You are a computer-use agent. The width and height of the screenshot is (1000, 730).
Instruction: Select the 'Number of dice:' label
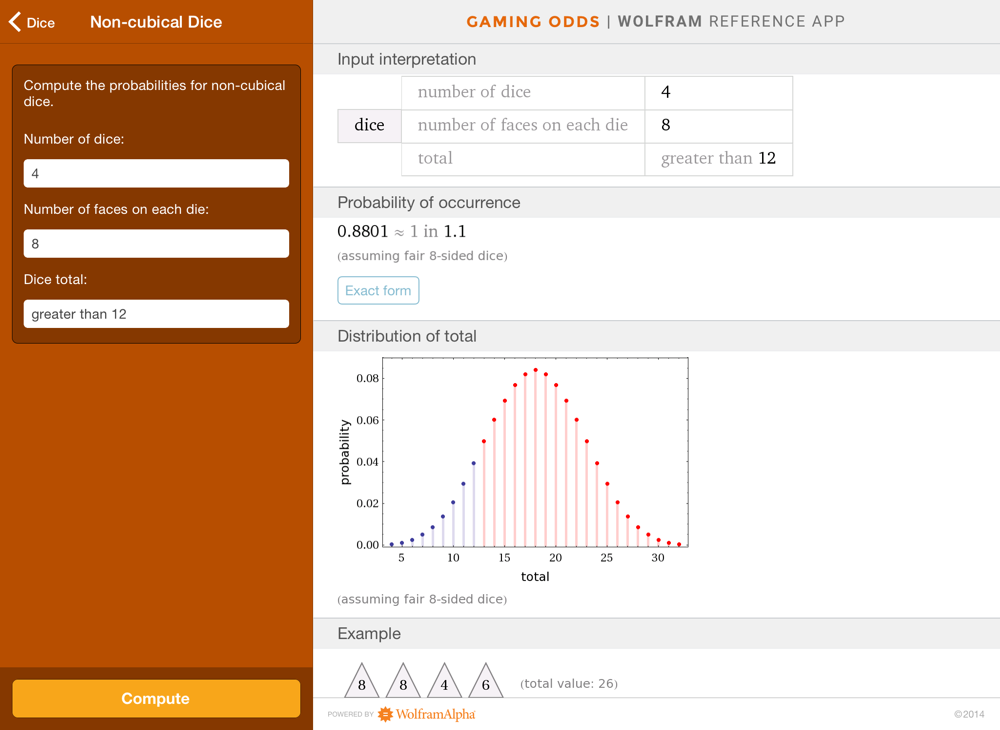pos(74,139)
